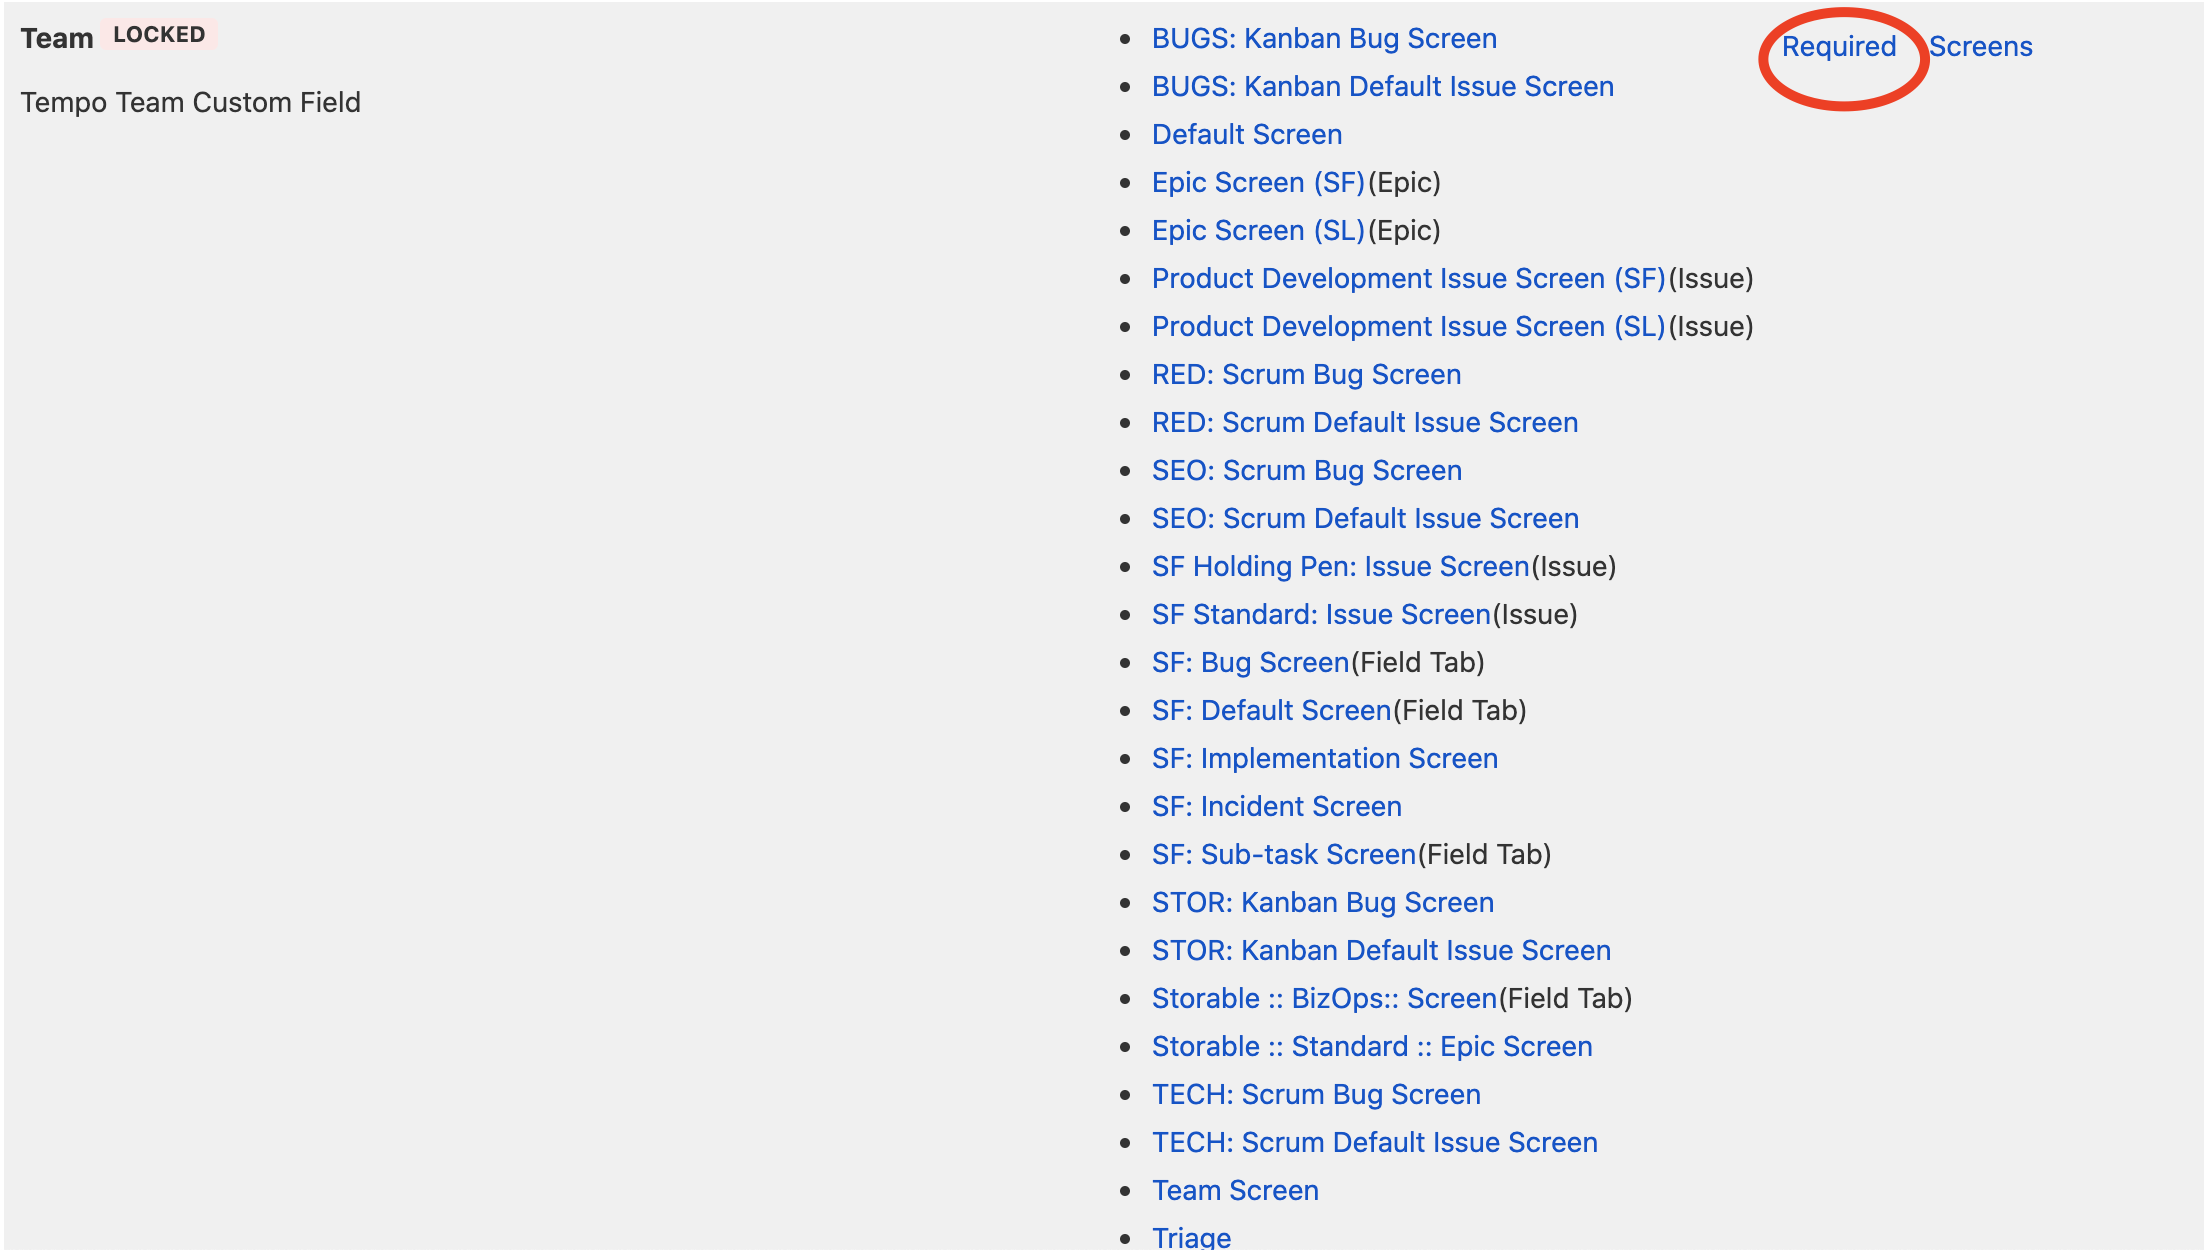The height and width of the screenshot is (1250, 2204).
Task: Open SF: Incident Screen link
Action: (x=1276, y=807)
